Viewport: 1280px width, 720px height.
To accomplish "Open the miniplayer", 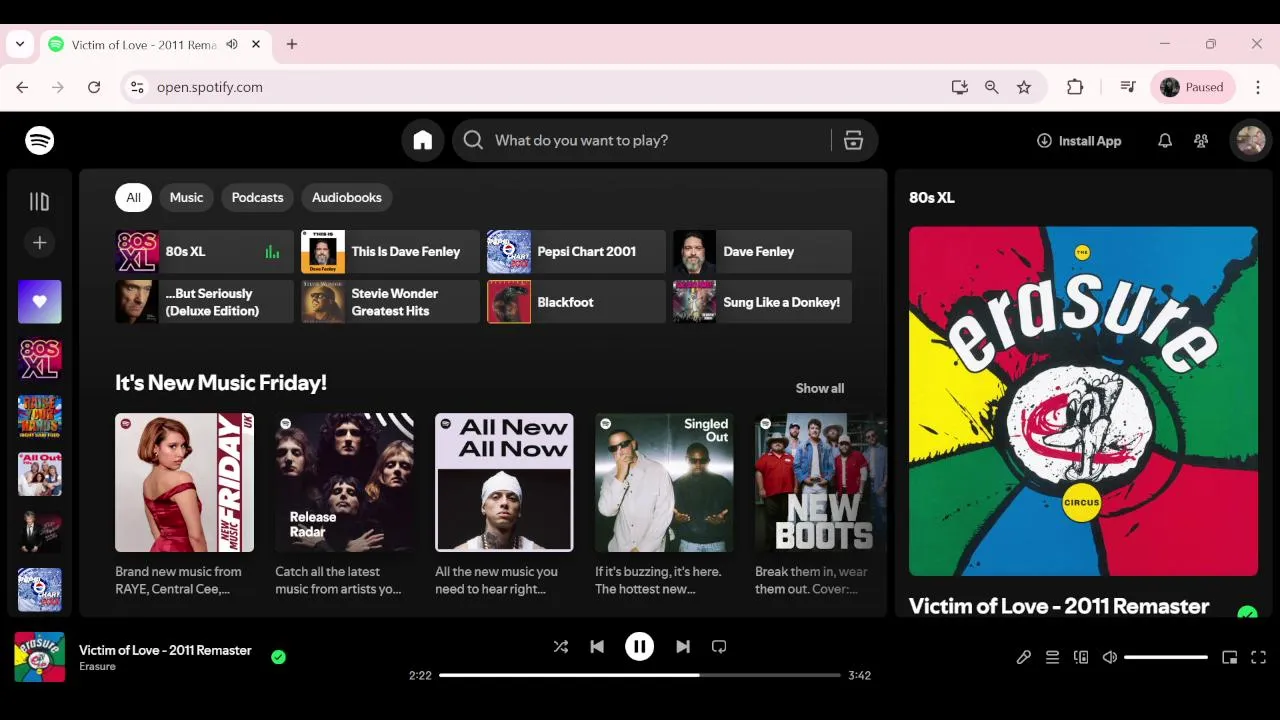I will (1230, 657).
